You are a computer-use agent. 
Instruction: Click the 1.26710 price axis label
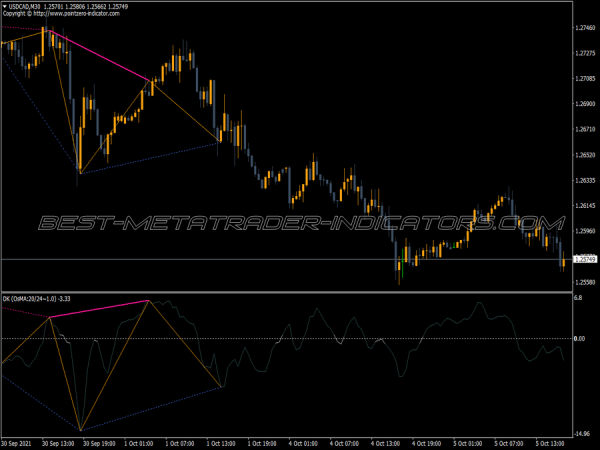click(585, 129)
